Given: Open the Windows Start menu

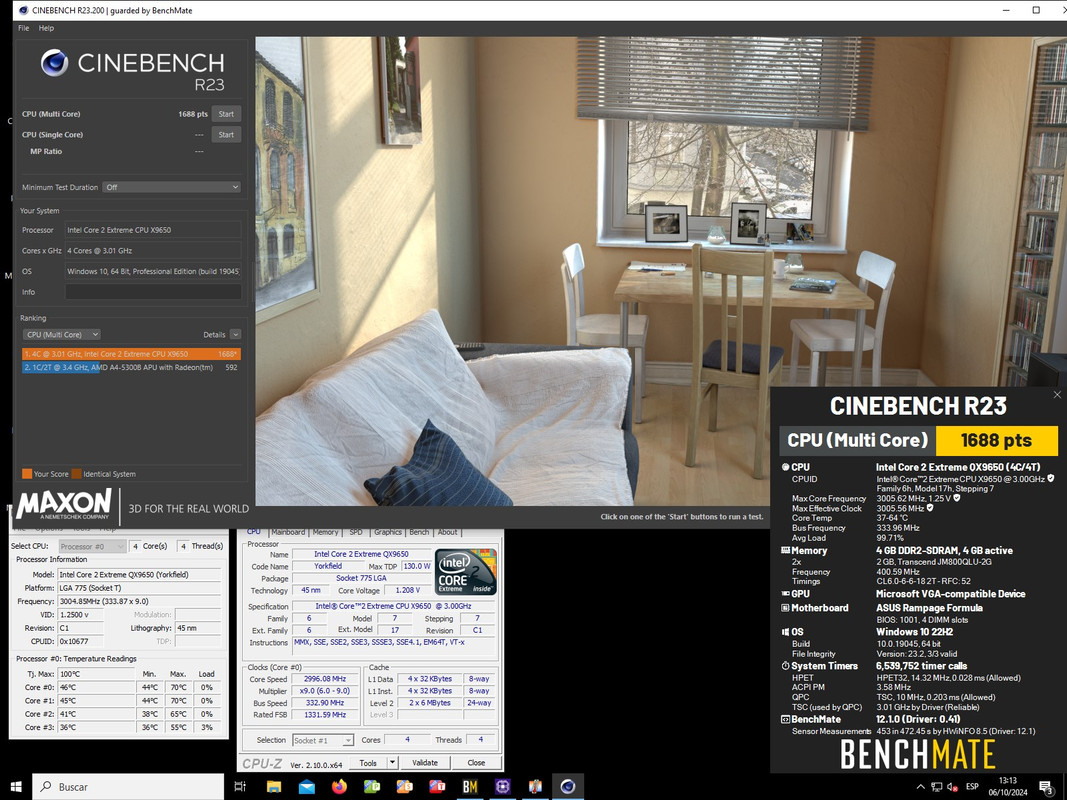Looking at the screenshot, I should click(16, 786).
